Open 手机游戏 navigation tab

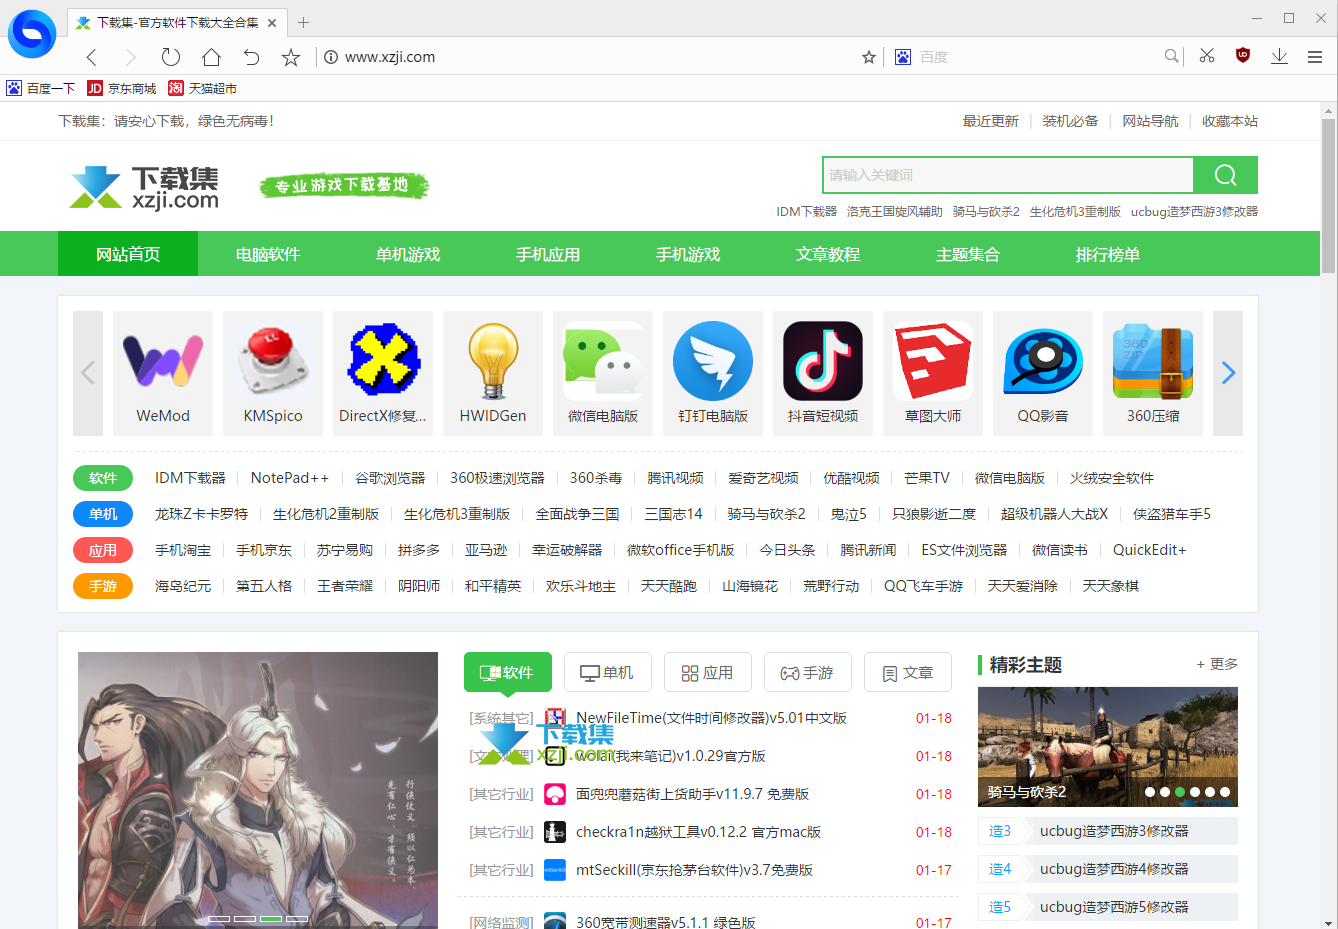click(x=688, y=254)
